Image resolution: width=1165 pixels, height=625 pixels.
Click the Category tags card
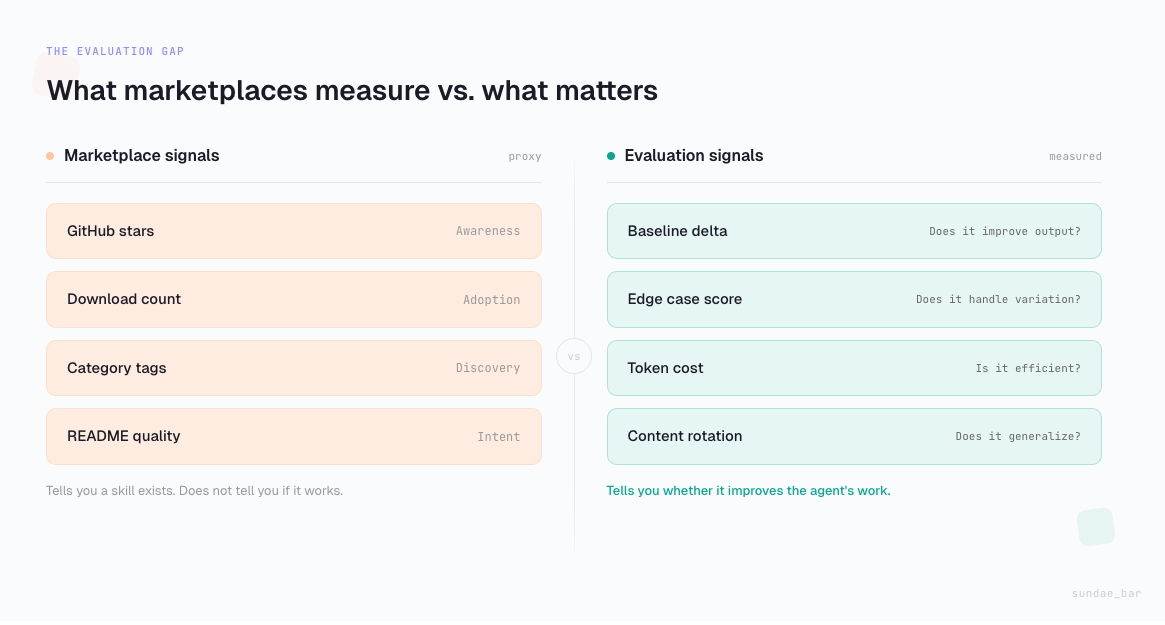click(293, 368)
